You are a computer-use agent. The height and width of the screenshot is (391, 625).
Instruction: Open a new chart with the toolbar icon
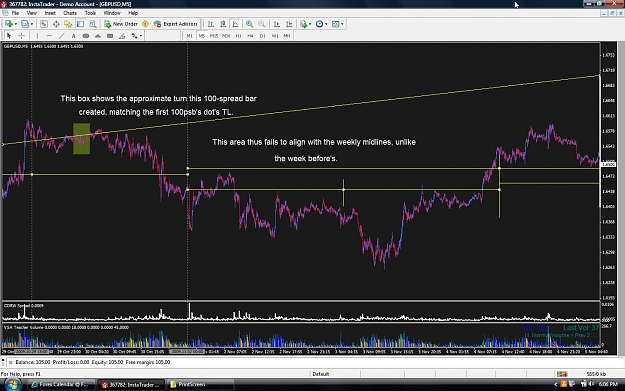click(x=8, y=24)
